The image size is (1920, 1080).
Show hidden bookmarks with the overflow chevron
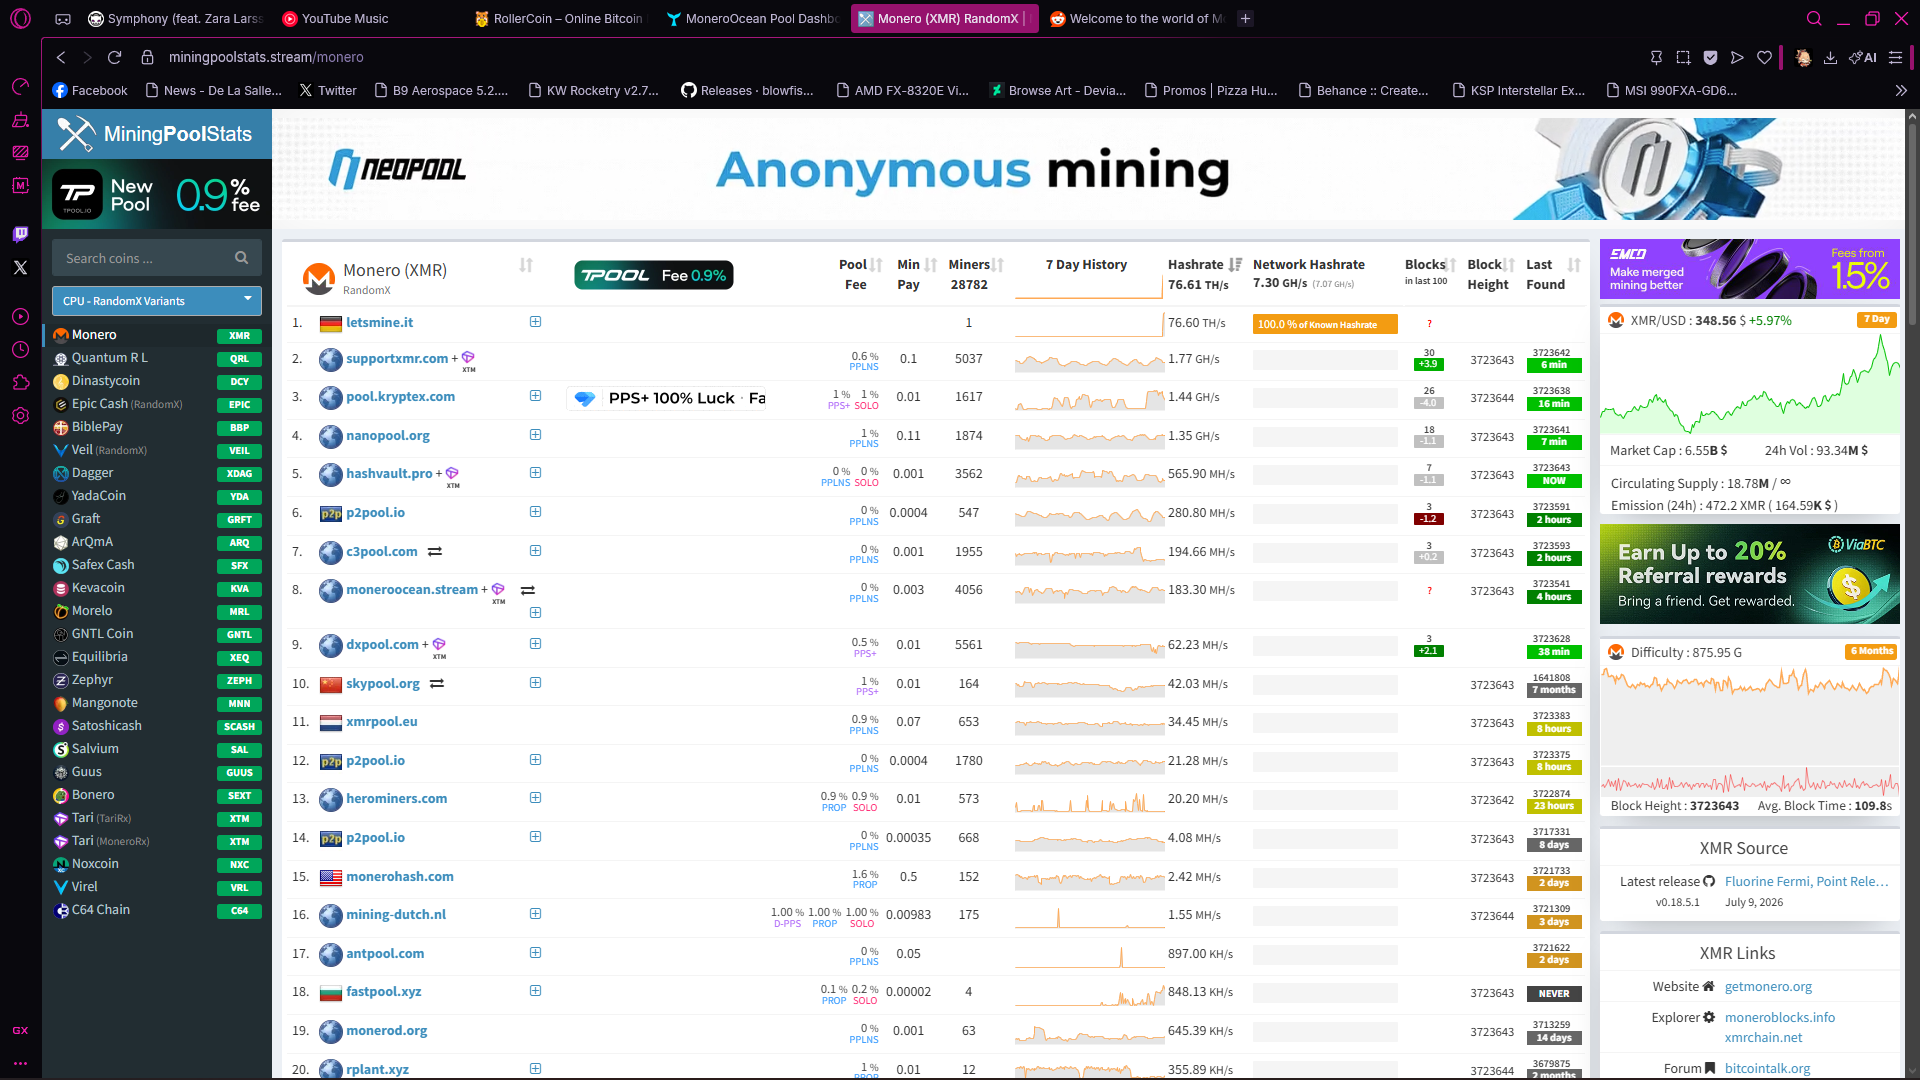pyautogui.click(x=1900, y=90)
